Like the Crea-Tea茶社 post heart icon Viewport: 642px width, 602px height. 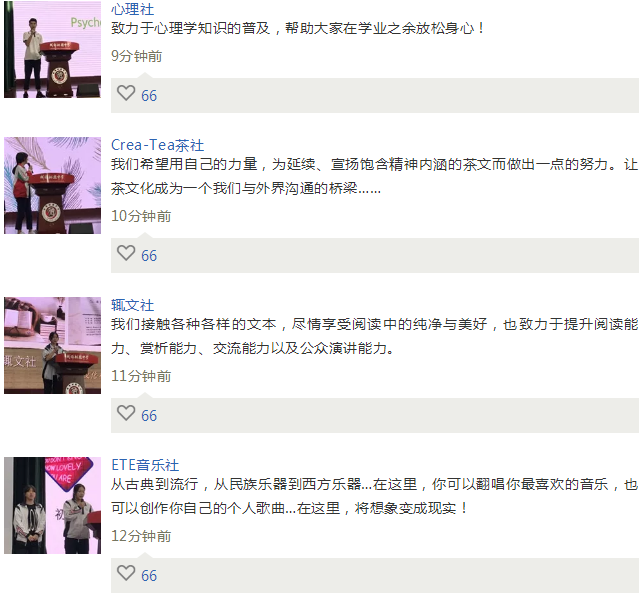(126, 253)
